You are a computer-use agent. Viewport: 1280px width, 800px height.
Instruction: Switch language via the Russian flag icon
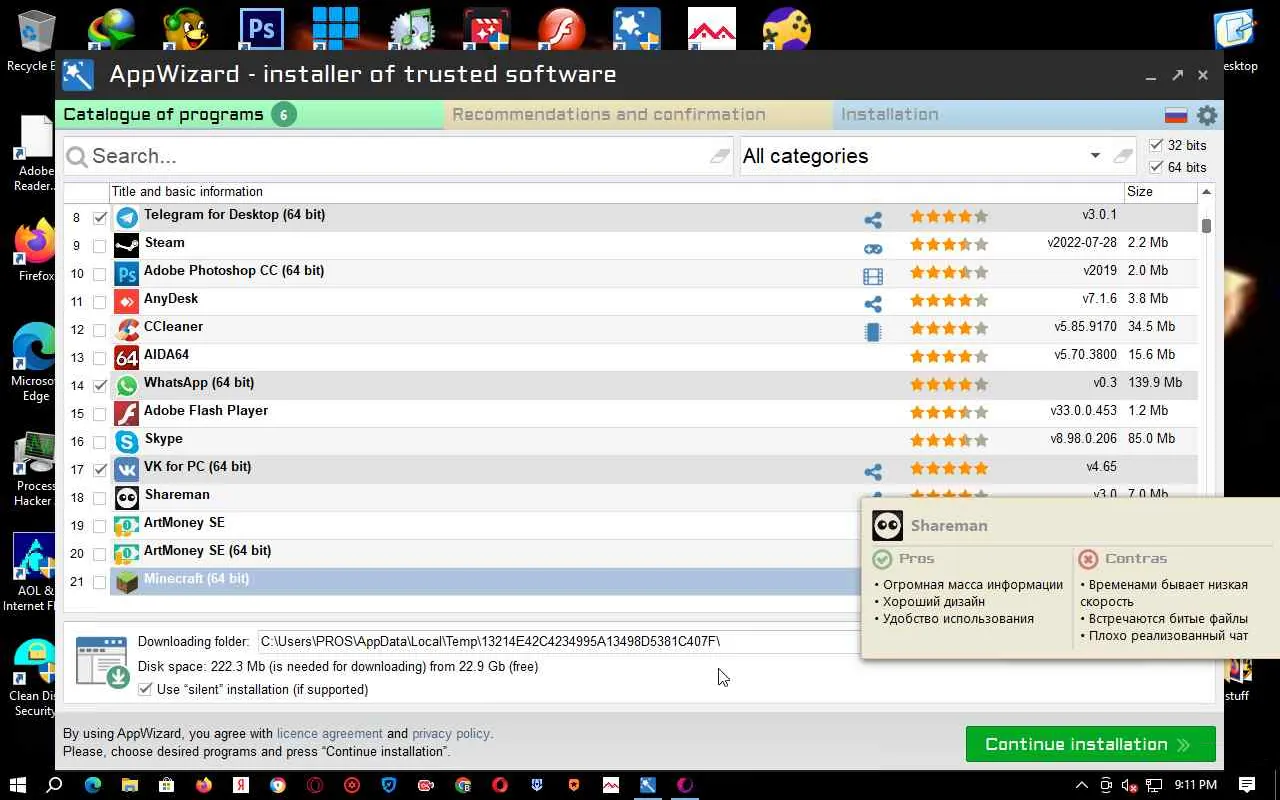pos(1176,115)
